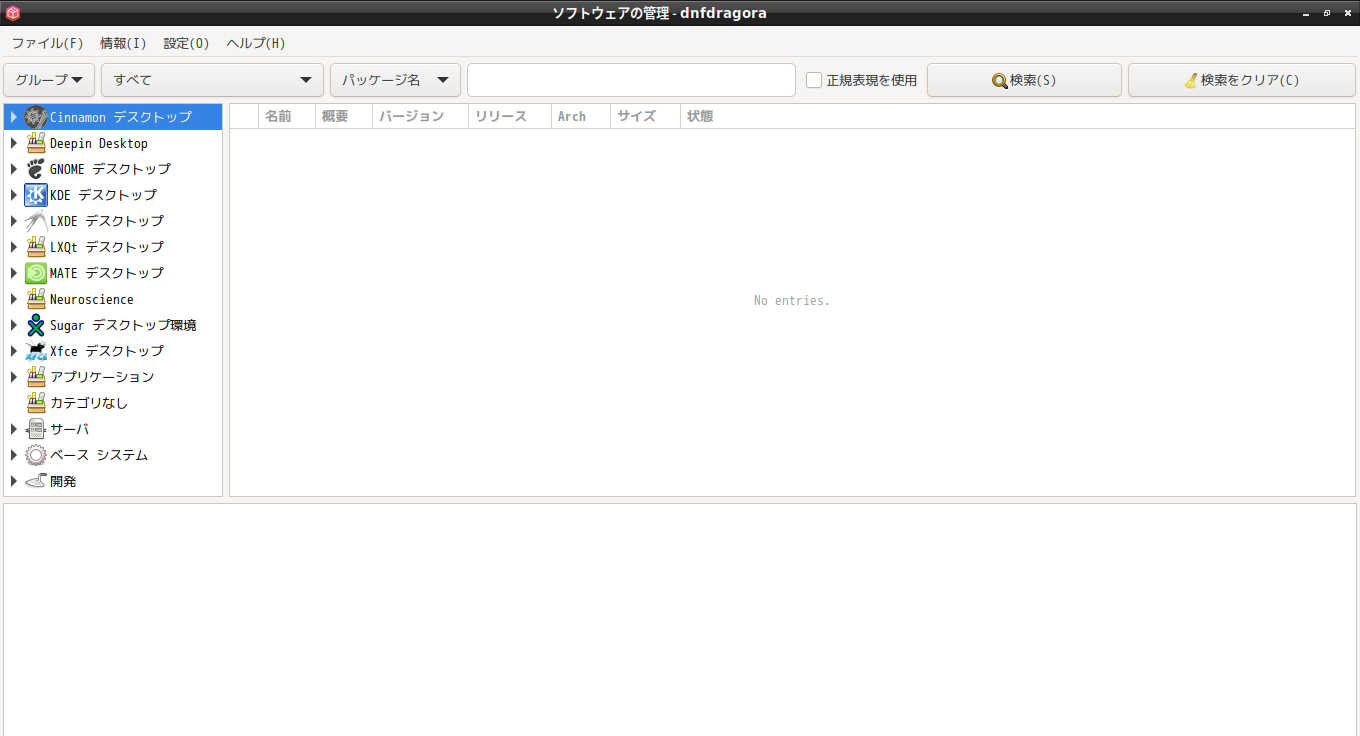This screenshot has height=736, width=1360.
Task: Sort by the バージョン column header
Action: point(420,116)
